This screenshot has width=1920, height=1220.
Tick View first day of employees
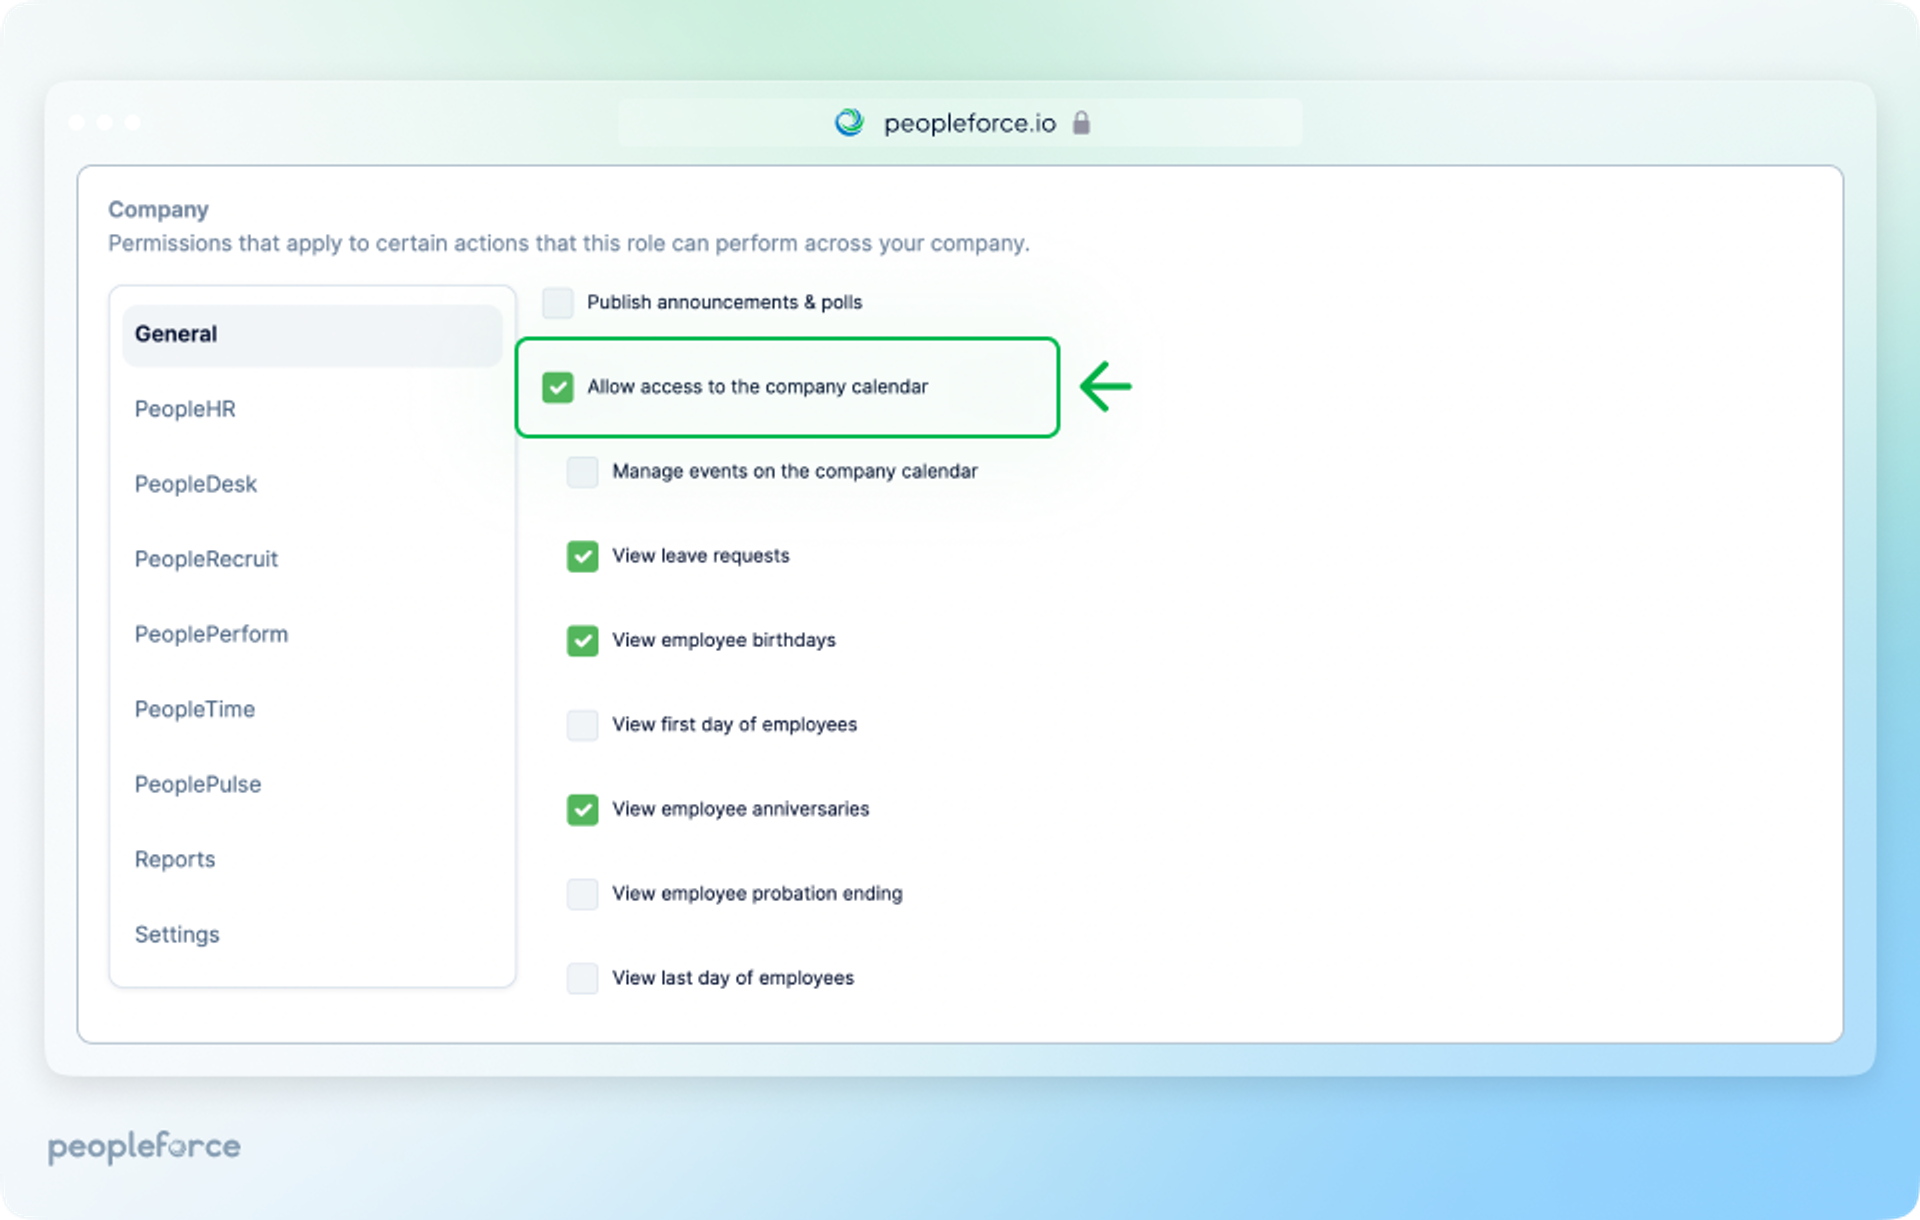coord(583,725)
